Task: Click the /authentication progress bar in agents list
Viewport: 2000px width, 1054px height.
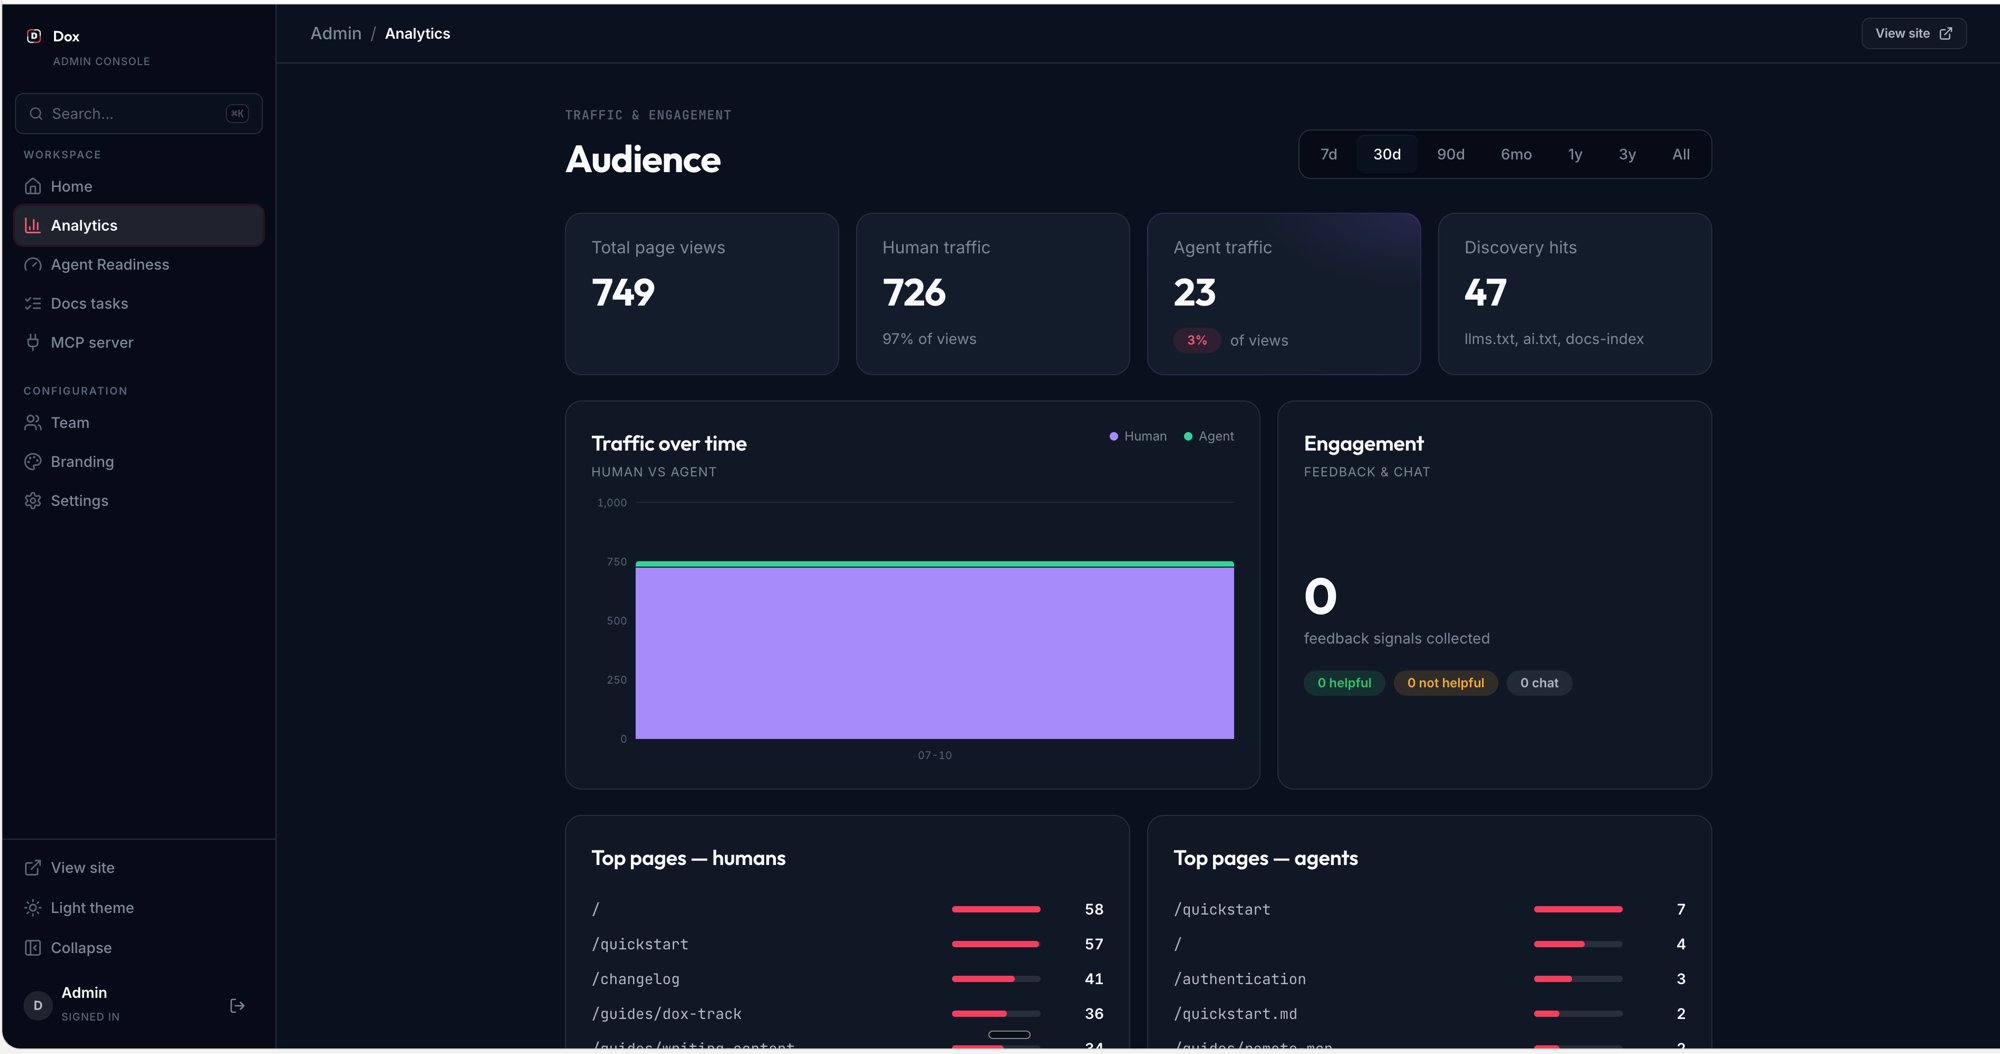Action: [1578, 979]
